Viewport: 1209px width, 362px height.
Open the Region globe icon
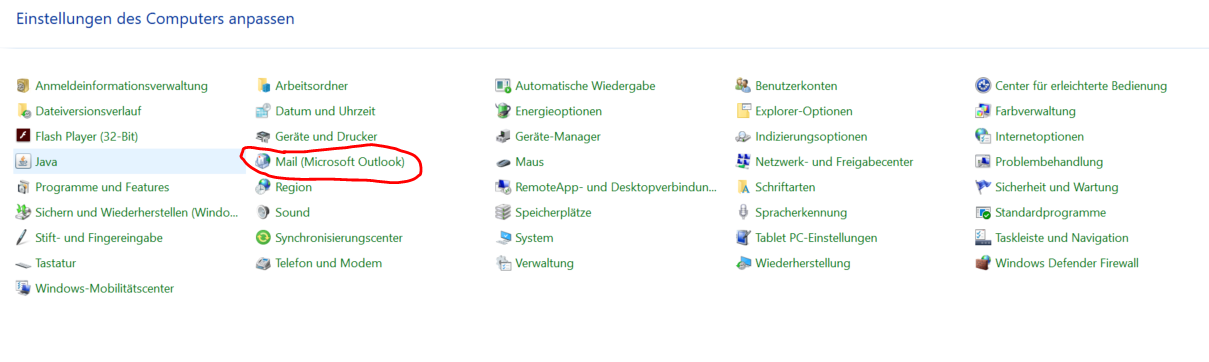click(264, 187)
